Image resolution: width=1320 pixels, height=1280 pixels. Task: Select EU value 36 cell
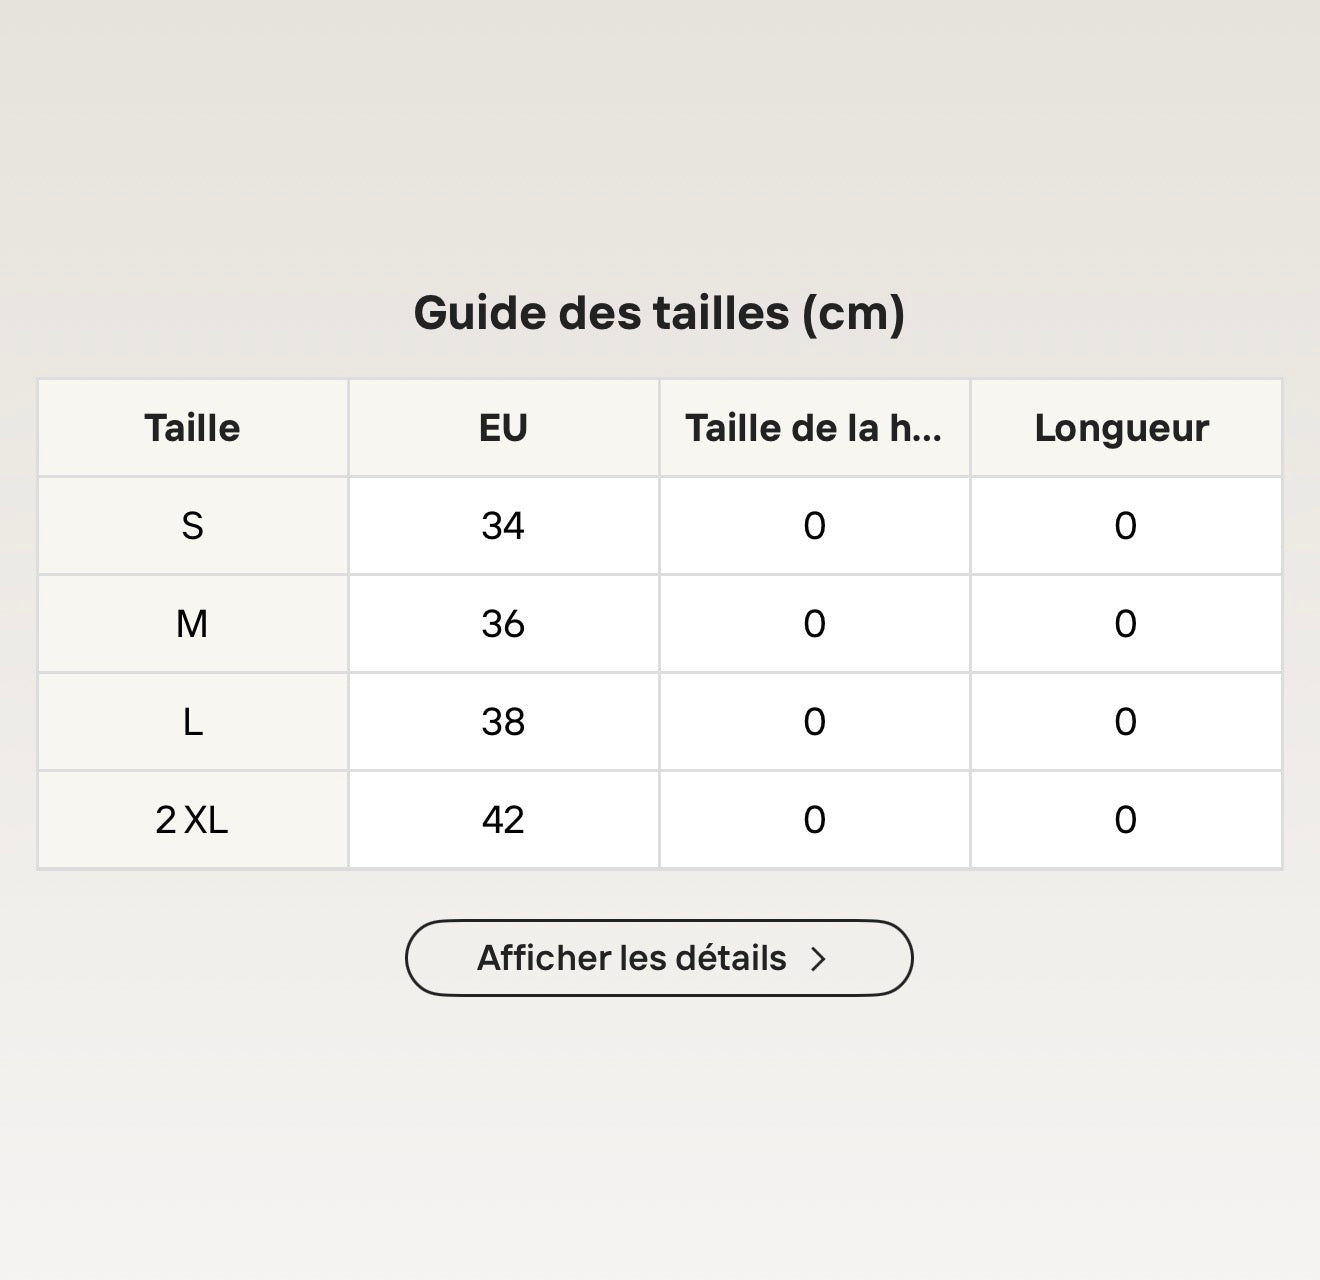(x=504, y=624)
